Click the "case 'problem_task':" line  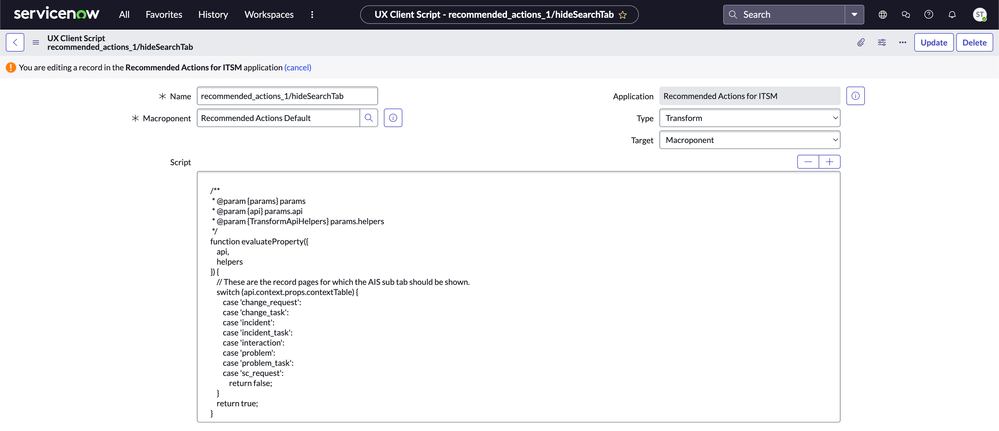[x=258, y=363]
